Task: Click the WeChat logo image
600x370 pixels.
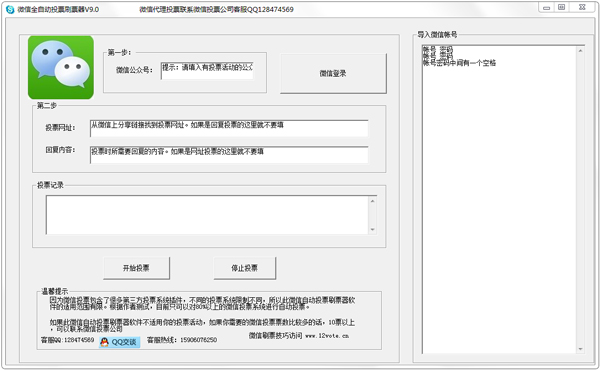Action: (x=61, y=67)
